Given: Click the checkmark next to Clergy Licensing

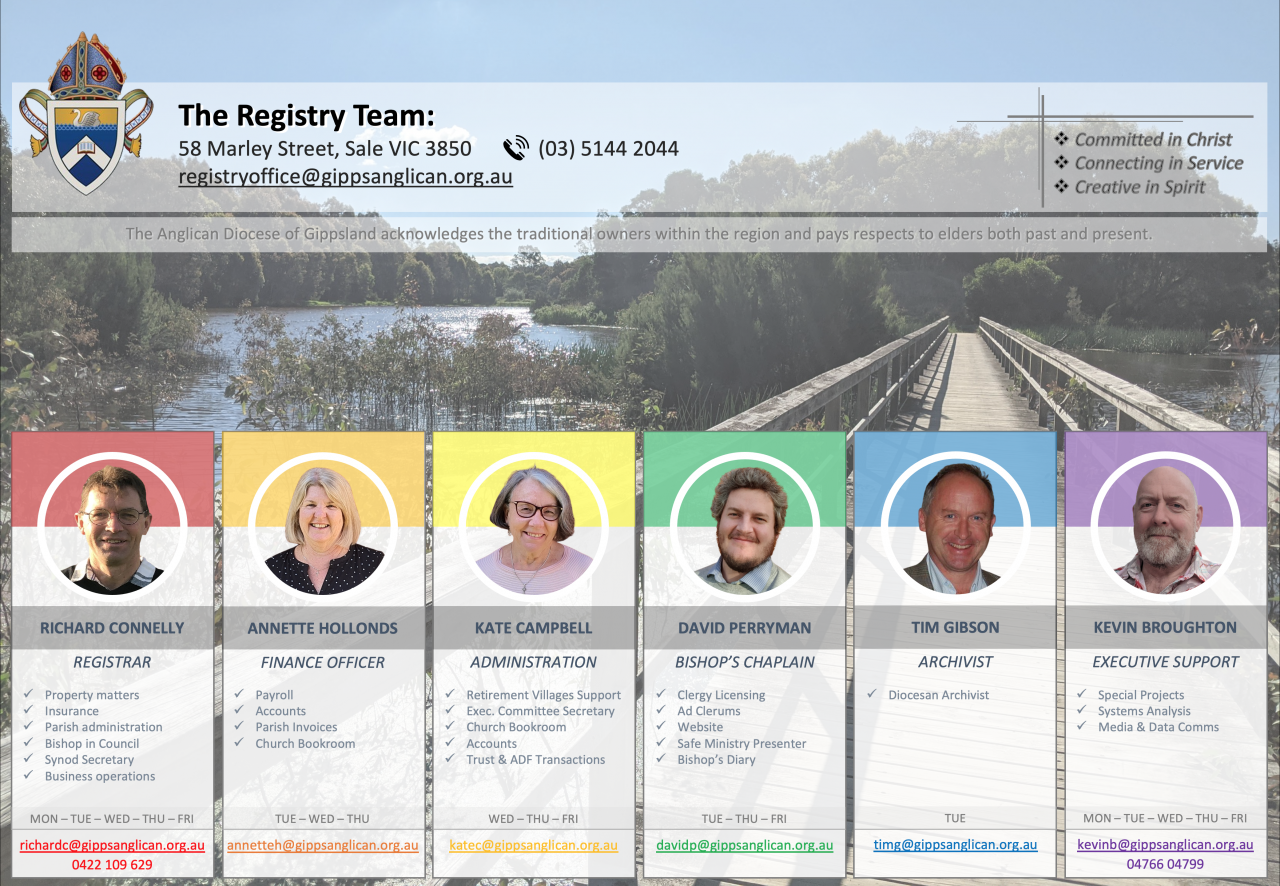Looking at the screenshot, I should coord(660,694).
